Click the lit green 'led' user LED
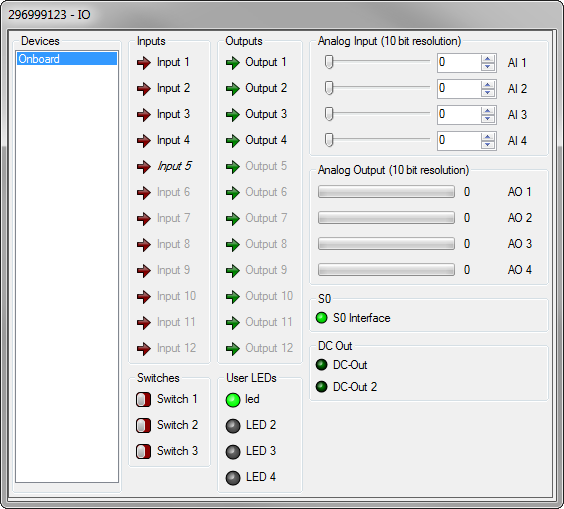 point(233,400)
